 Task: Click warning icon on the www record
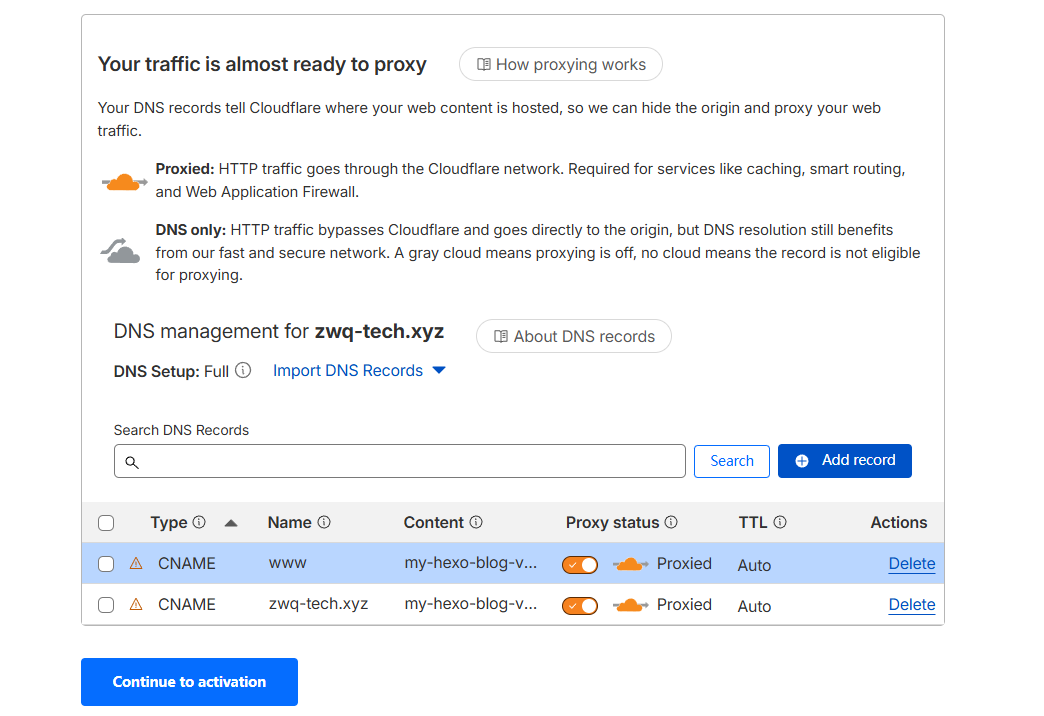tap(136, 563)
